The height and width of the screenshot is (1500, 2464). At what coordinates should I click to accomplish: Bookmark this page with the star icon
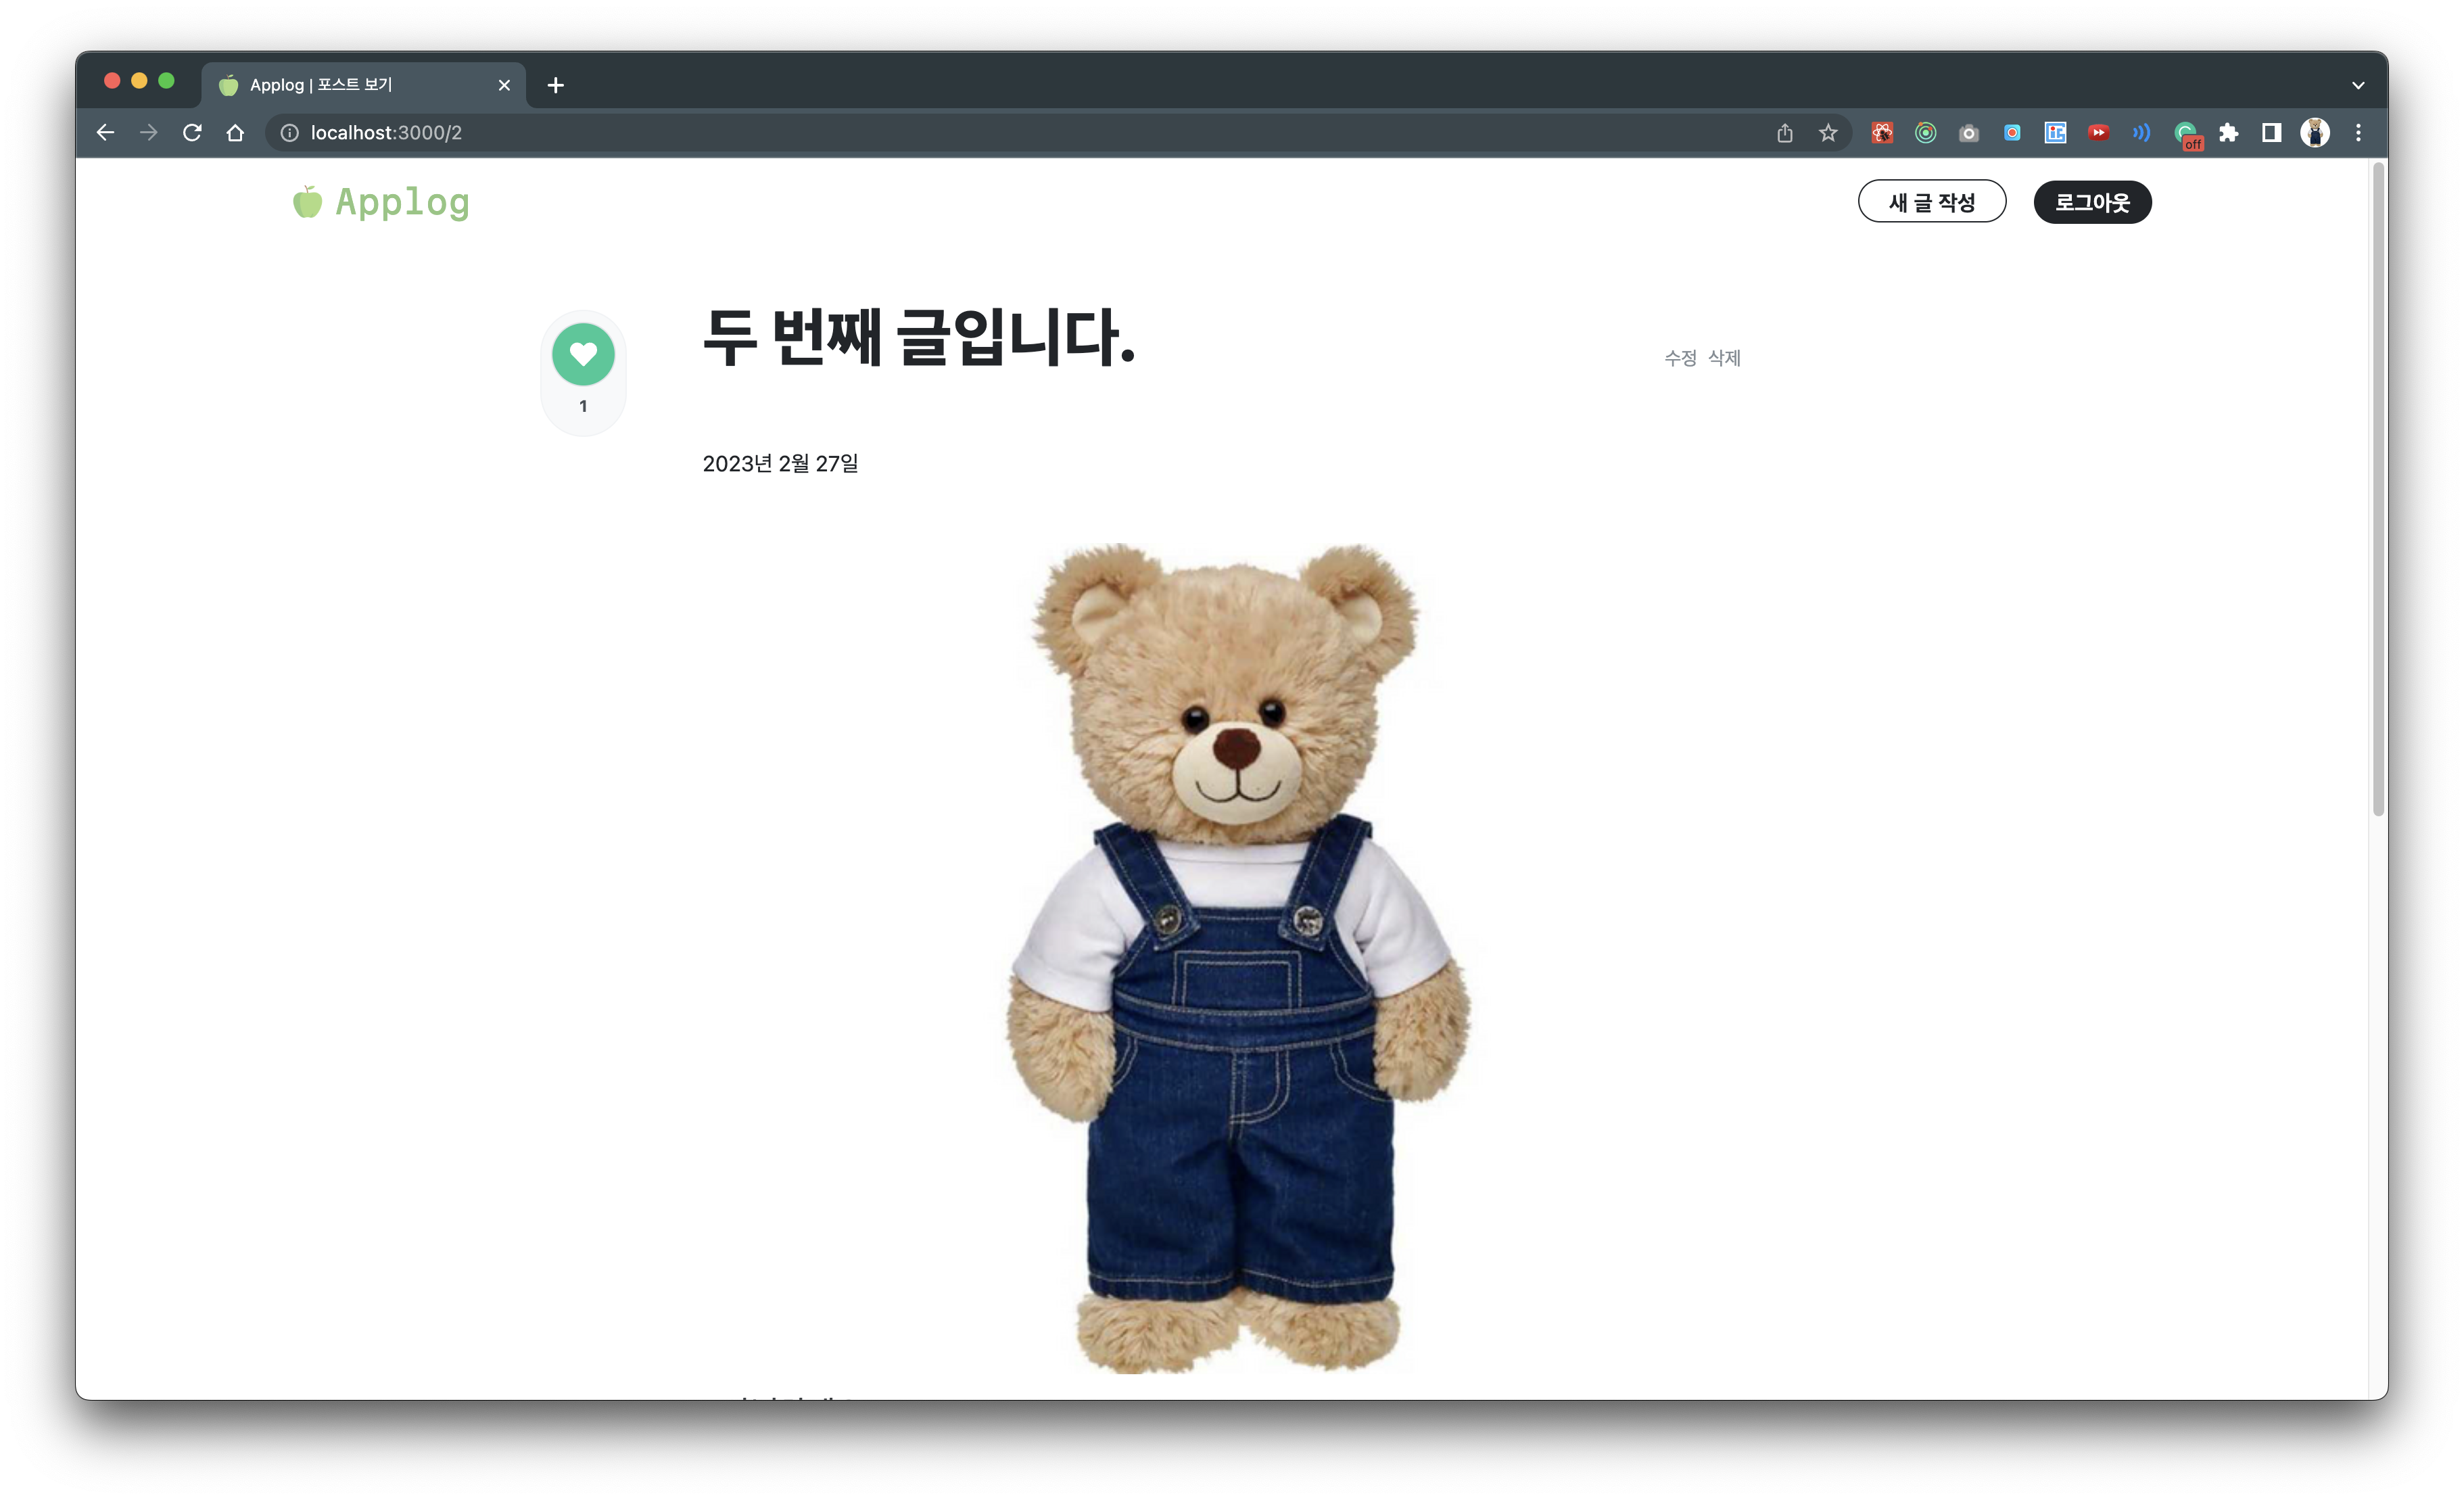click(1827, 132)
